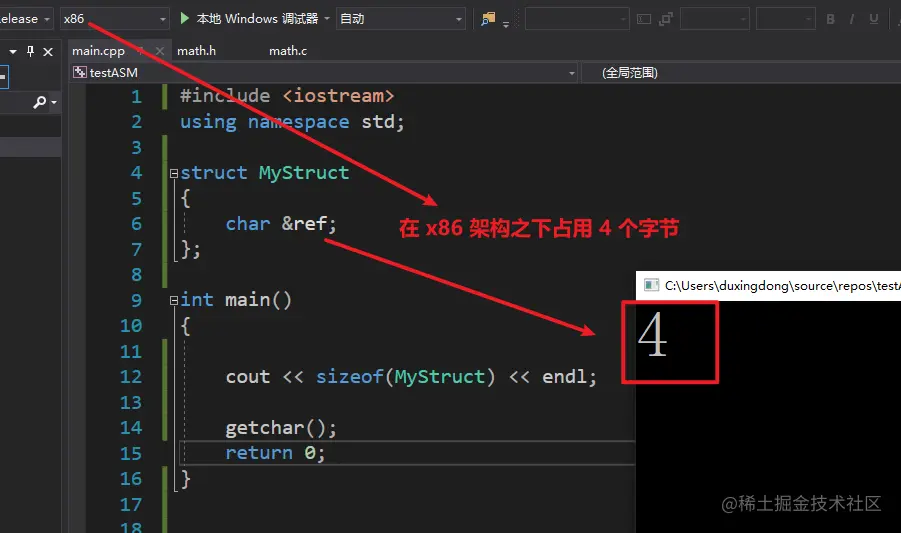This screenshot has width=901, height=533.
Task: Switch to math.c tab
Action: pyautogui.click(x=288, y=51)
